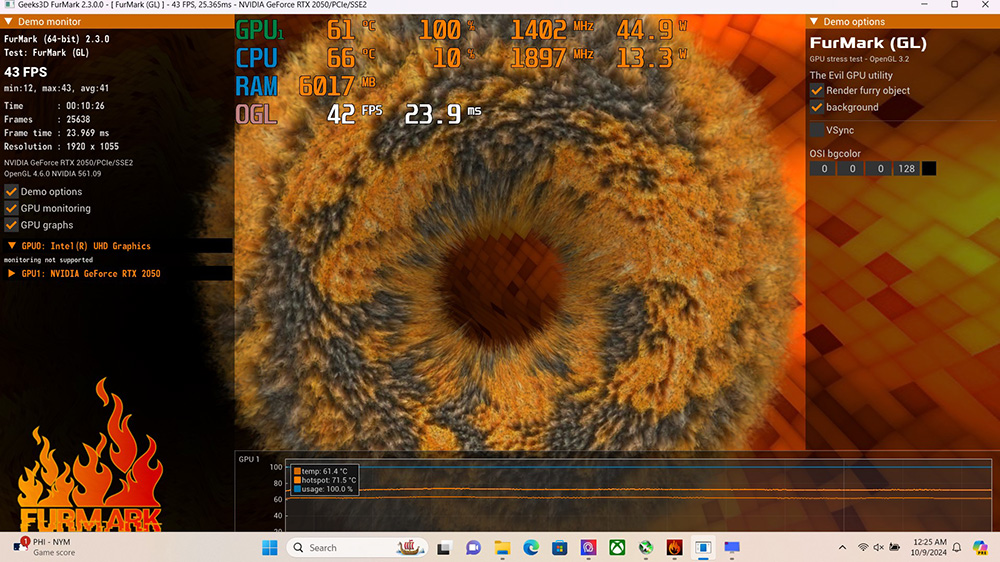Uncheck the GPU graphs checkbox
Screen dimensions: 1000x562
11,225
